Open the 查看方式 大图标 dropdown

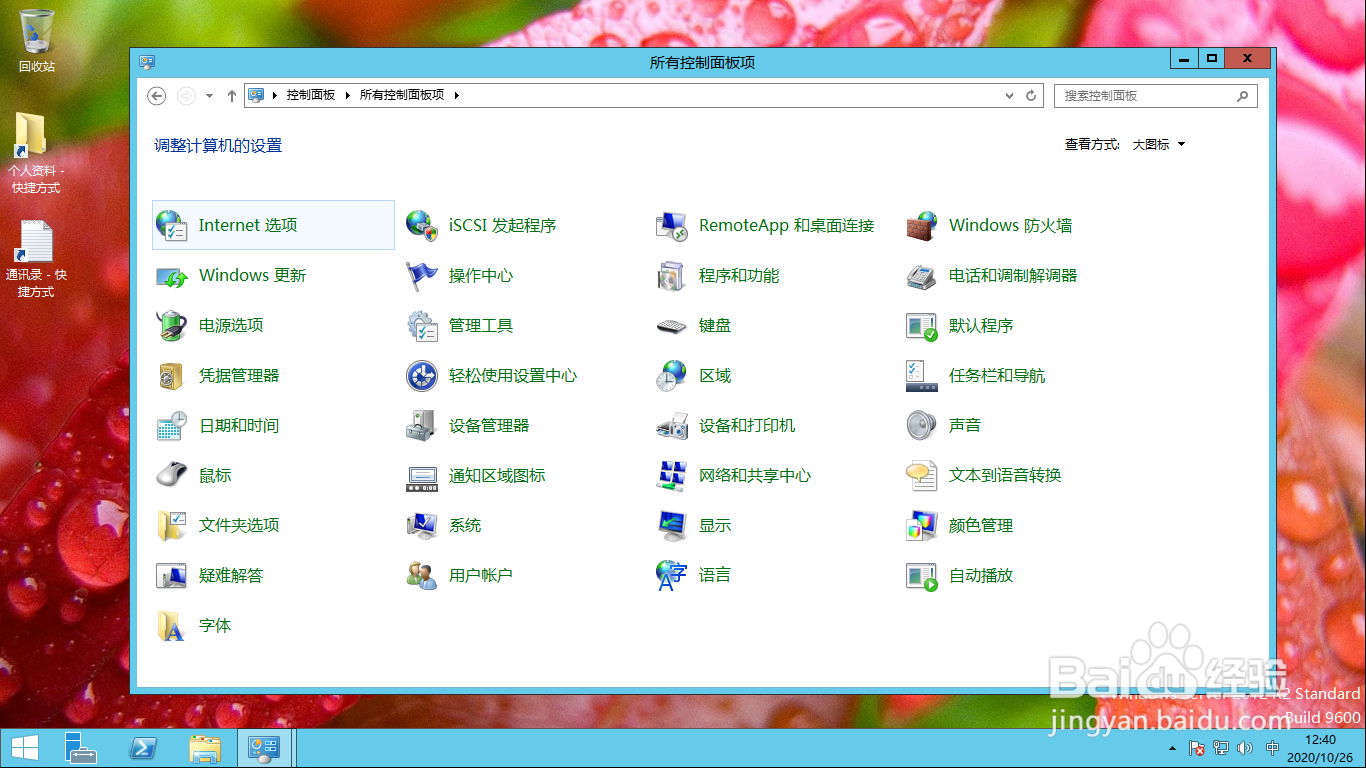(1159, 145)
